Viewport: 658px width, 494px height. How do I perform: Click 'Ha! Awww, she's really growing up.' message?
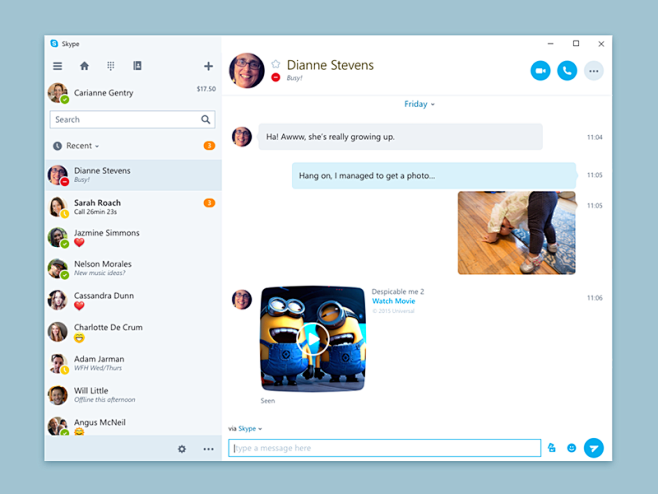pyautogui.click(x=400, y=137)
